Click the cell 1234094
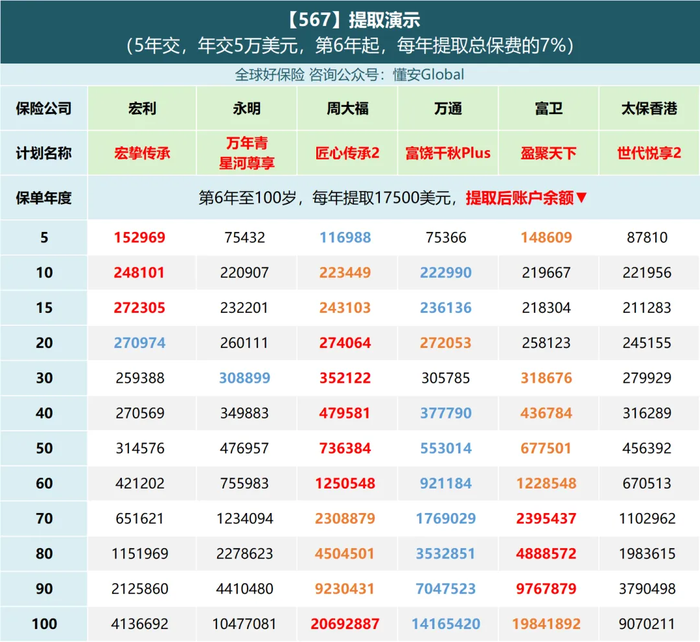The width and height of the screenshot is (700, 642). 245,519
